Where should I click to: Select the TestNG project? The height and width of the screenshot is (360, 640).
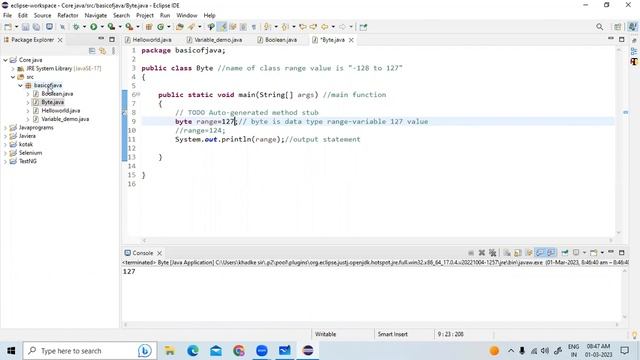coord(28,161)
